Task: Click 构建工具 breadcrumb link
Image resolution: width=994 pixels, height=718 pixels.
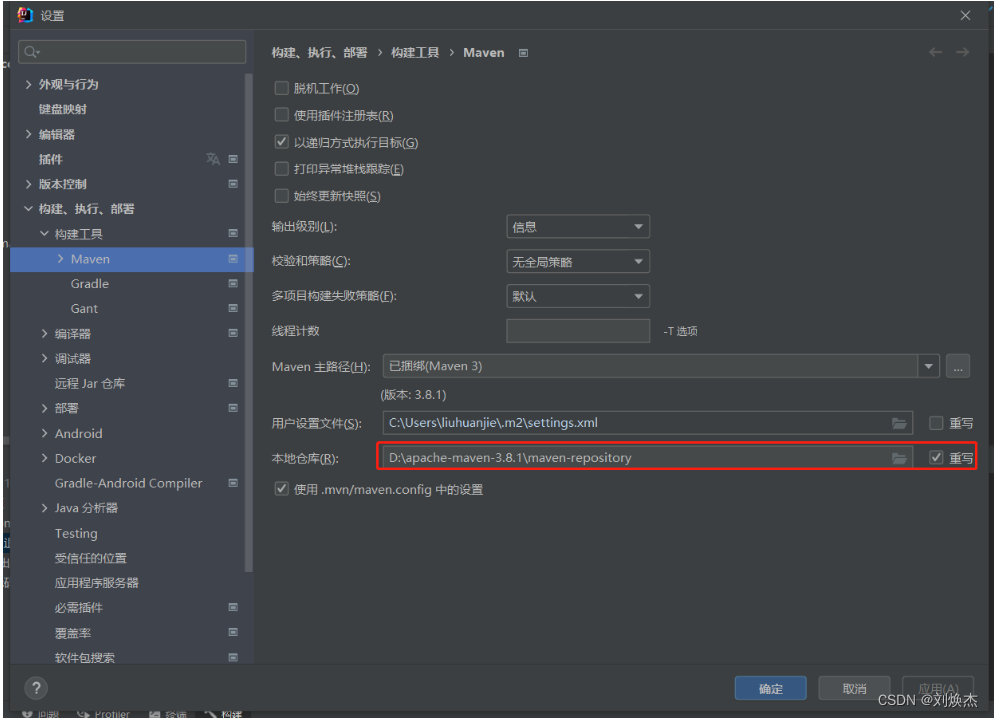Action: point(415,53)
